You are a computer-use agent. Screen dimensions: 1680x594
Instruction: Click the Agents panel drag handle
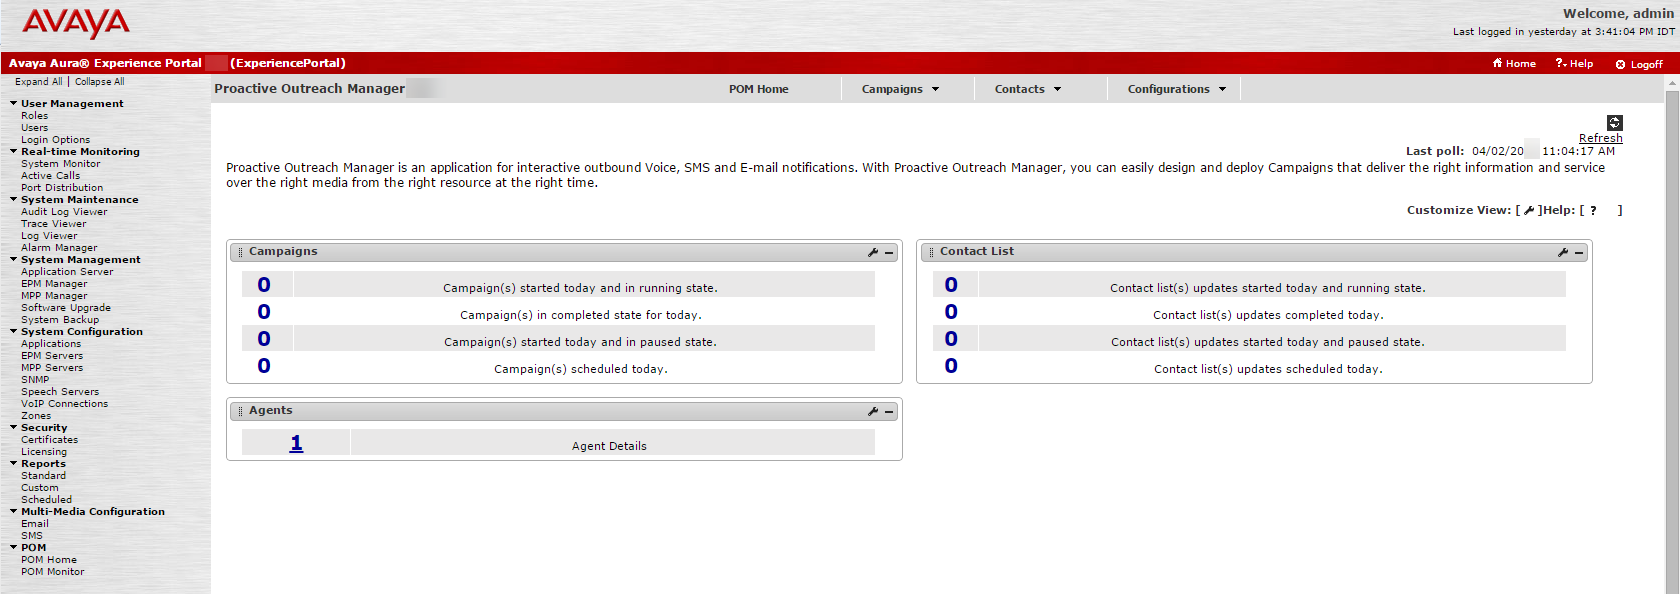[x=240, y=412]
